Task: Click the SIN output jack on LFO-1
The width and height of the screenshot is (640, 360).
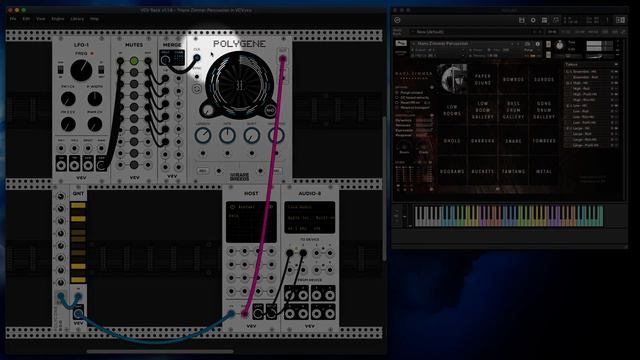Action: coord(61,165)
